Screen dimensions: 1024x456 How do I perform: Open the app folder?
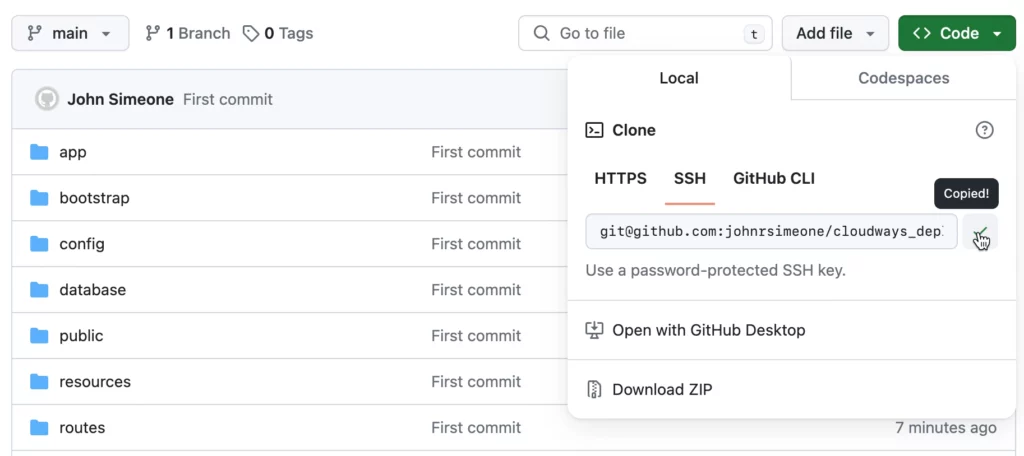coord(72,152)
